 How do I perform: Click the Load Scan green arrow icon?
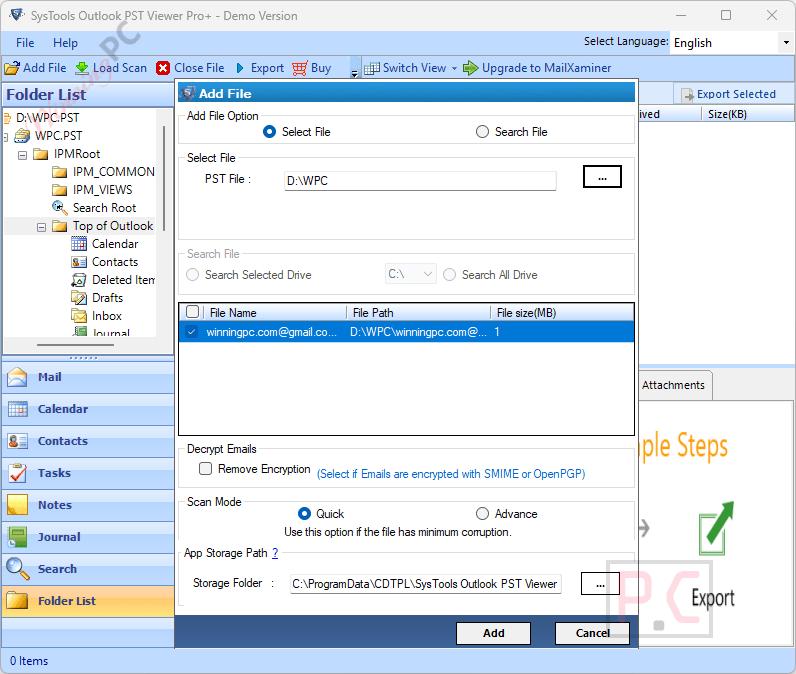click(82, 68)
